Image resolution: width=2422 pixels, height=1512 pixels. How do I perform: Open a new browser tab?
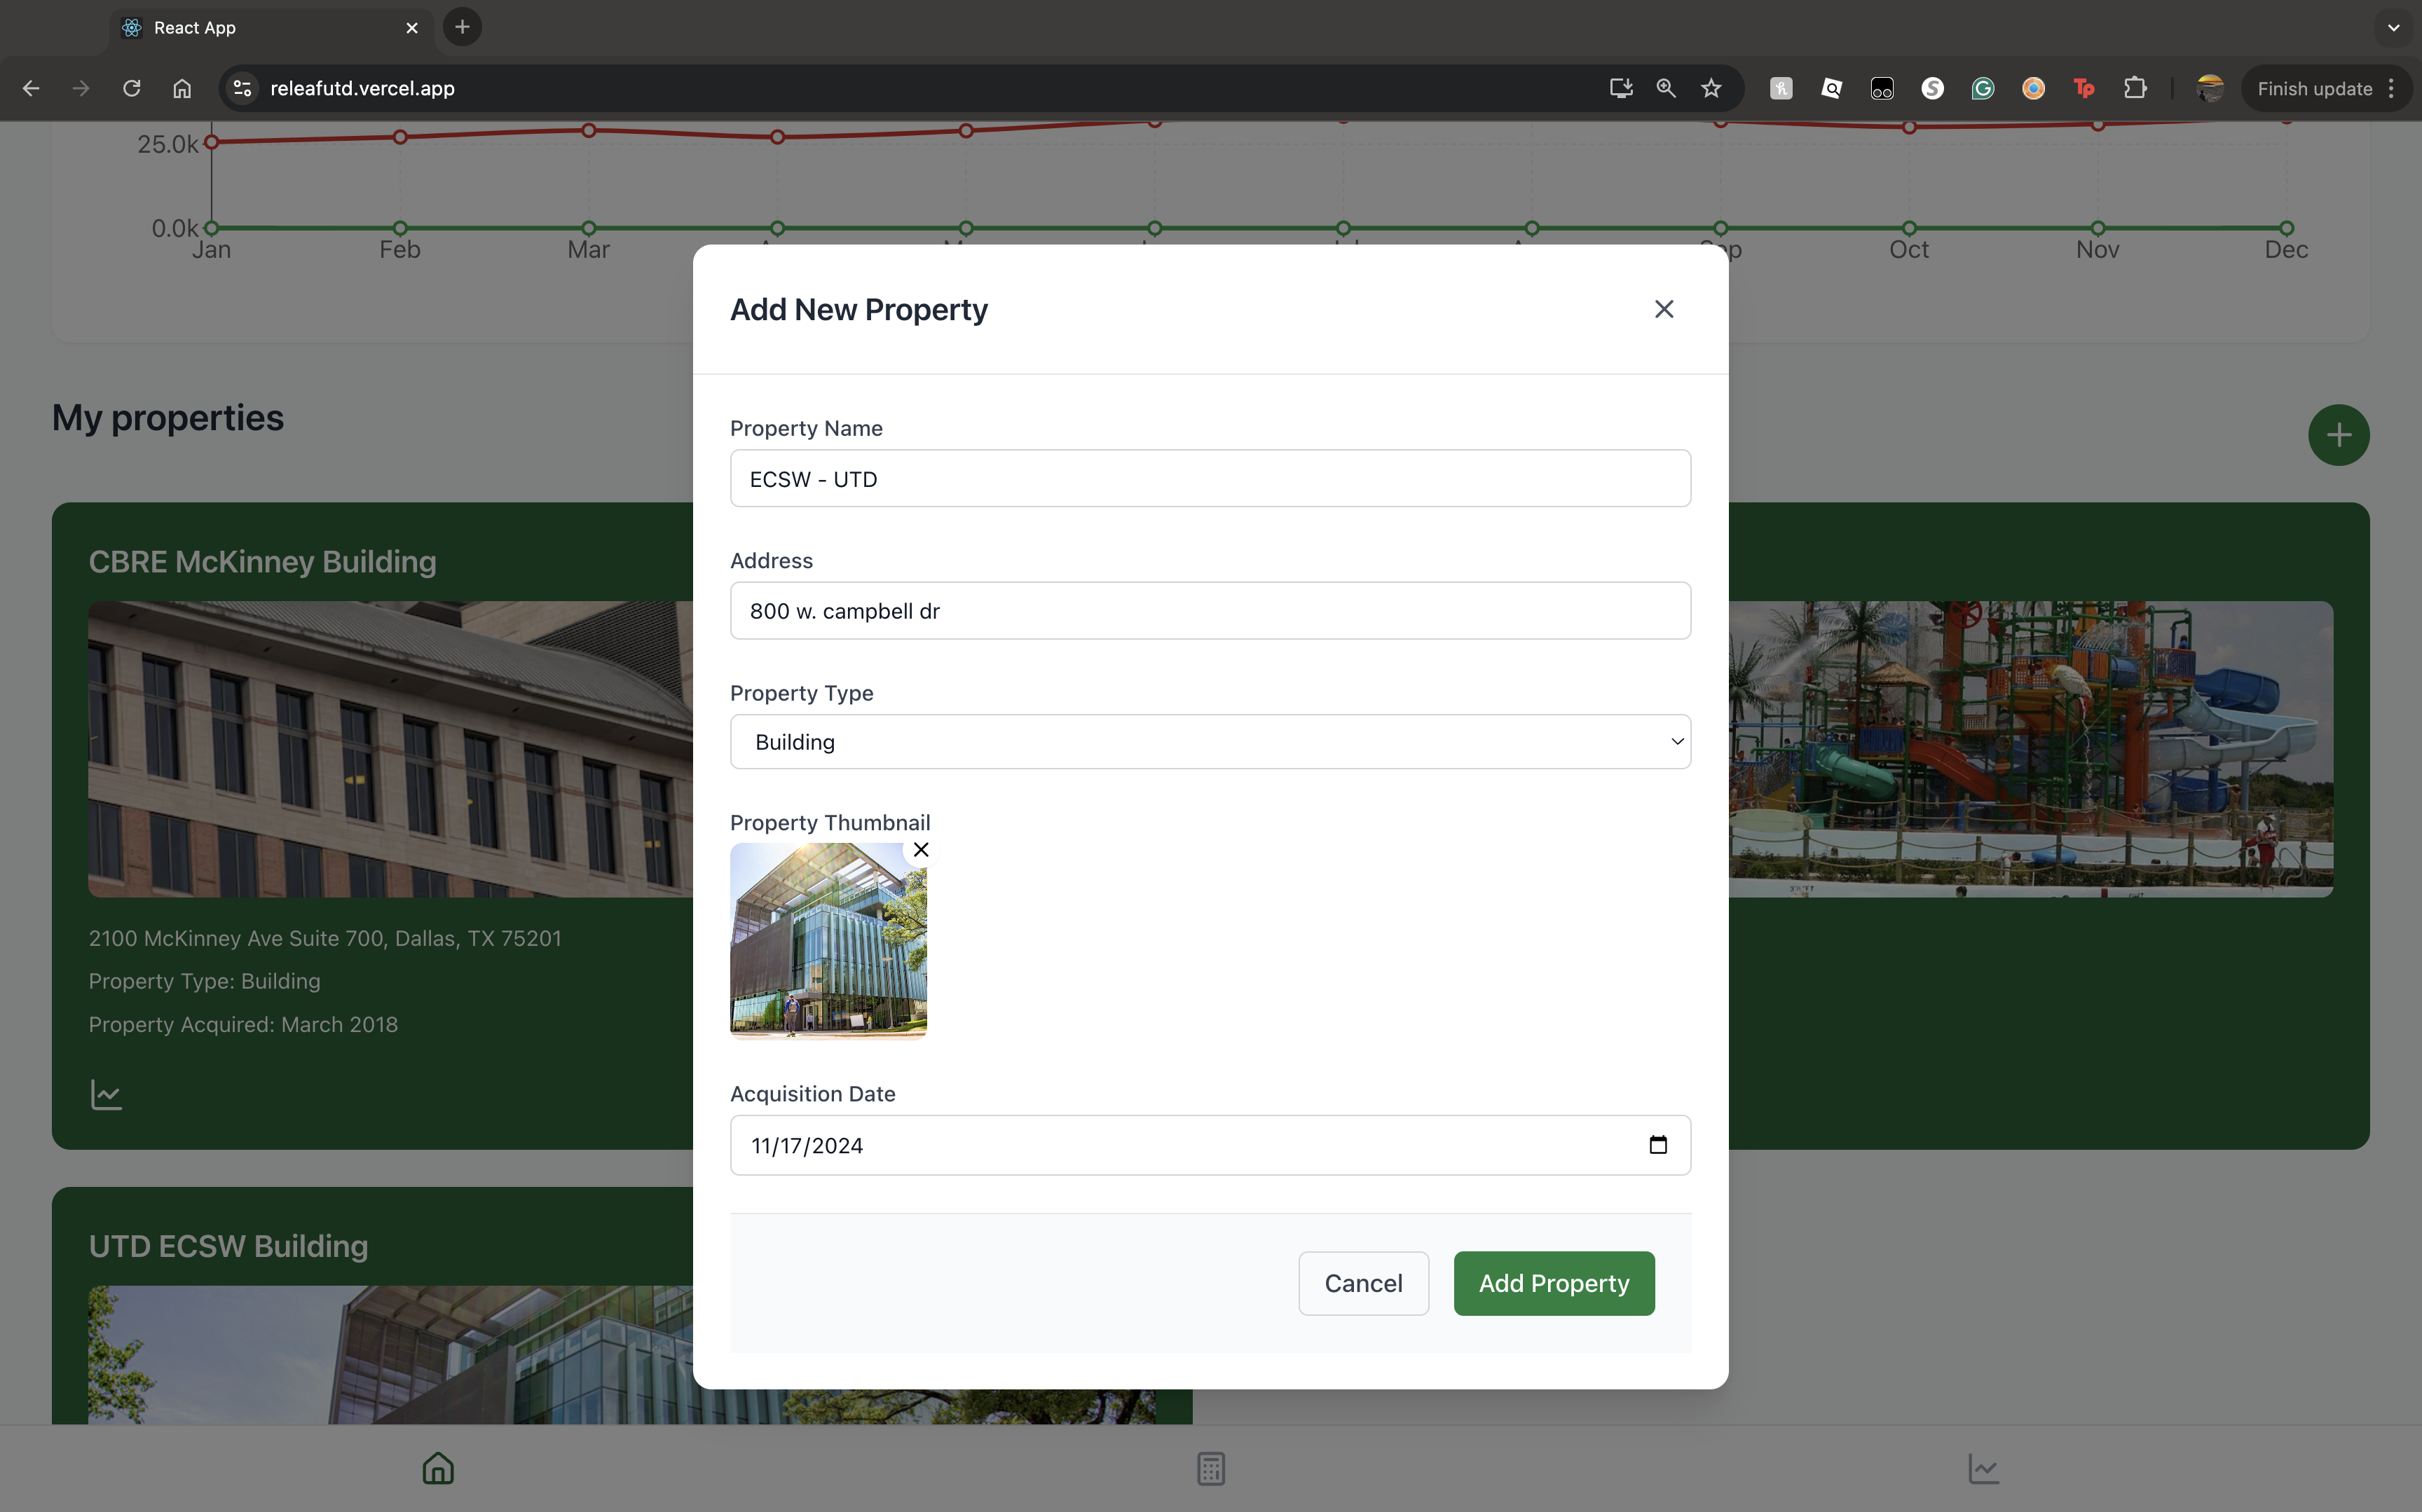coord(462,28)
